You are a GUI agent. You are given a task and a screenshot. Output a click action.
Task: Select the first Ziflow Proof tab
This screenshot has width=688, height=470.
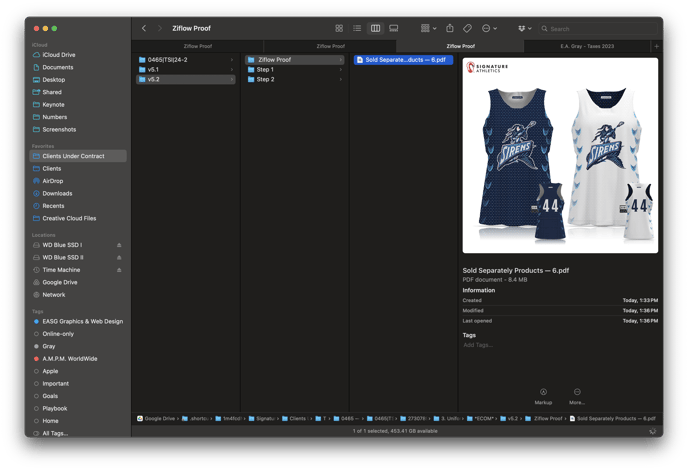coord(197,46)
